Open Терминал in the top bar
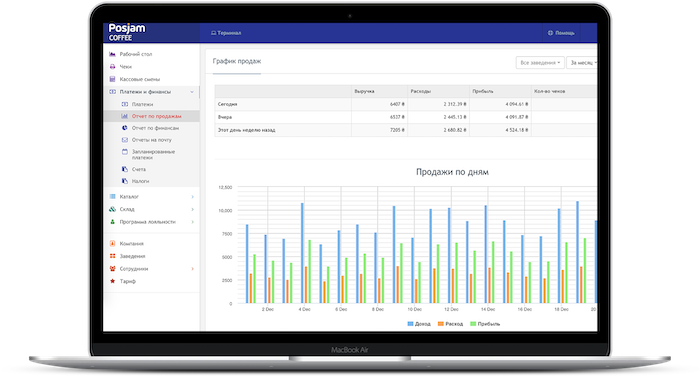 [226, 33]
